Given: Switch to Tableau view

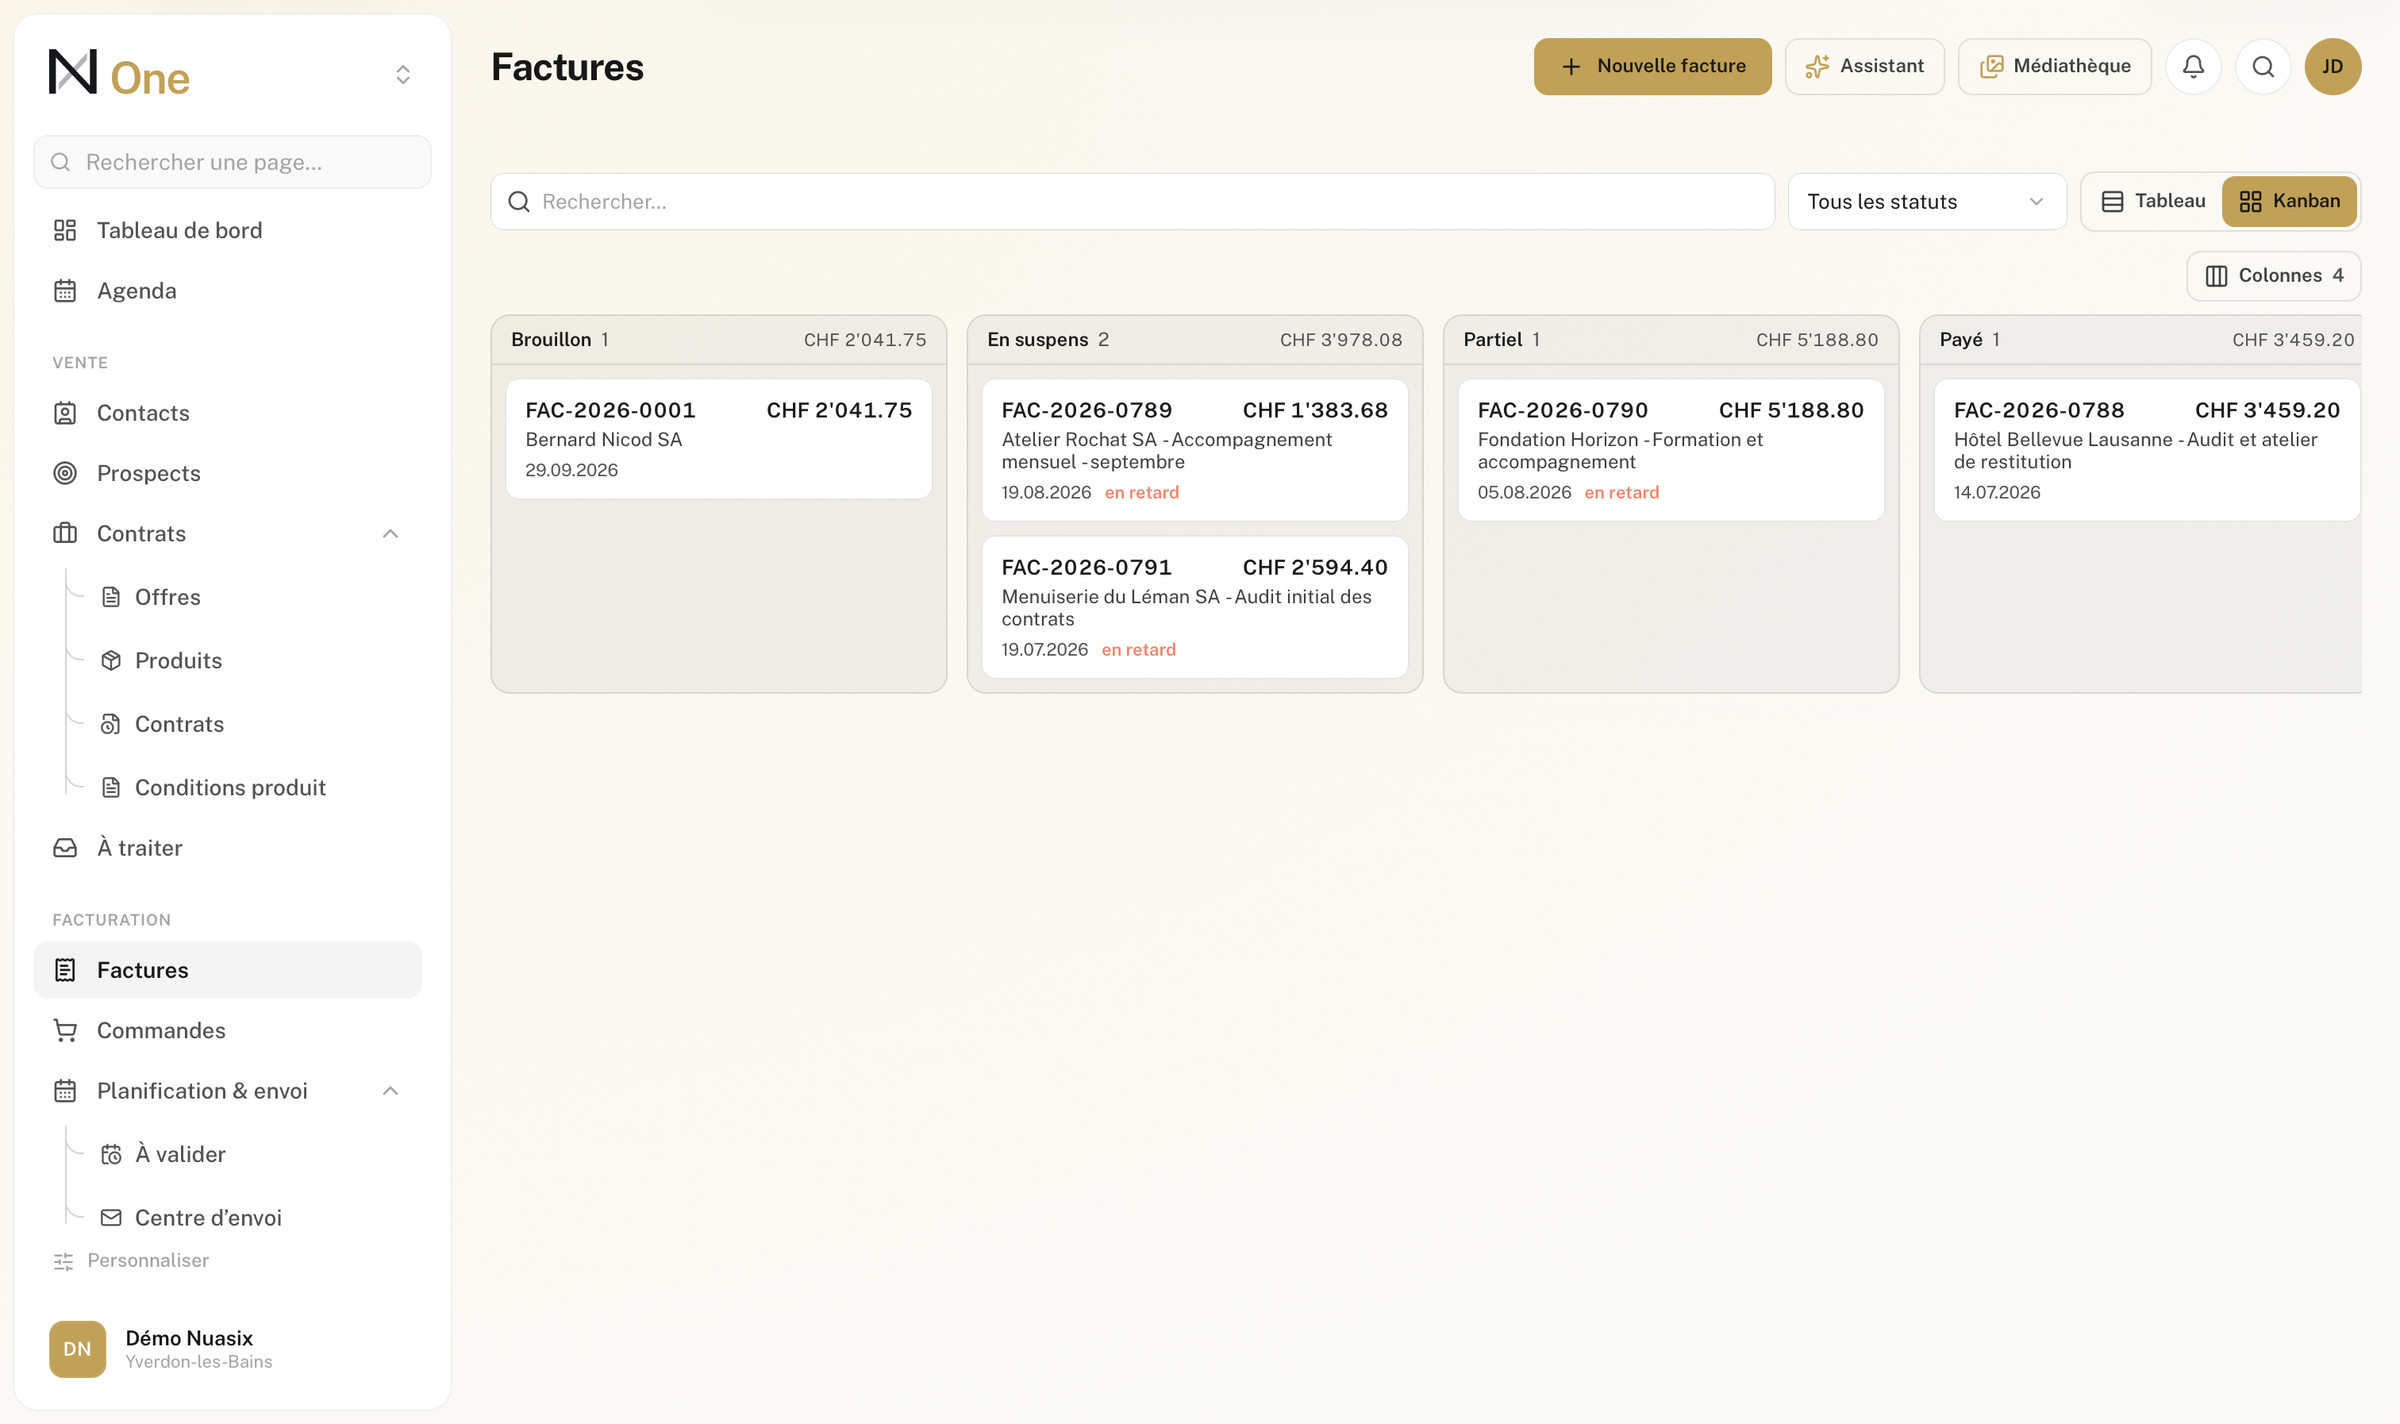Looking at the screenshot, I should click(x=2153, y=201).
